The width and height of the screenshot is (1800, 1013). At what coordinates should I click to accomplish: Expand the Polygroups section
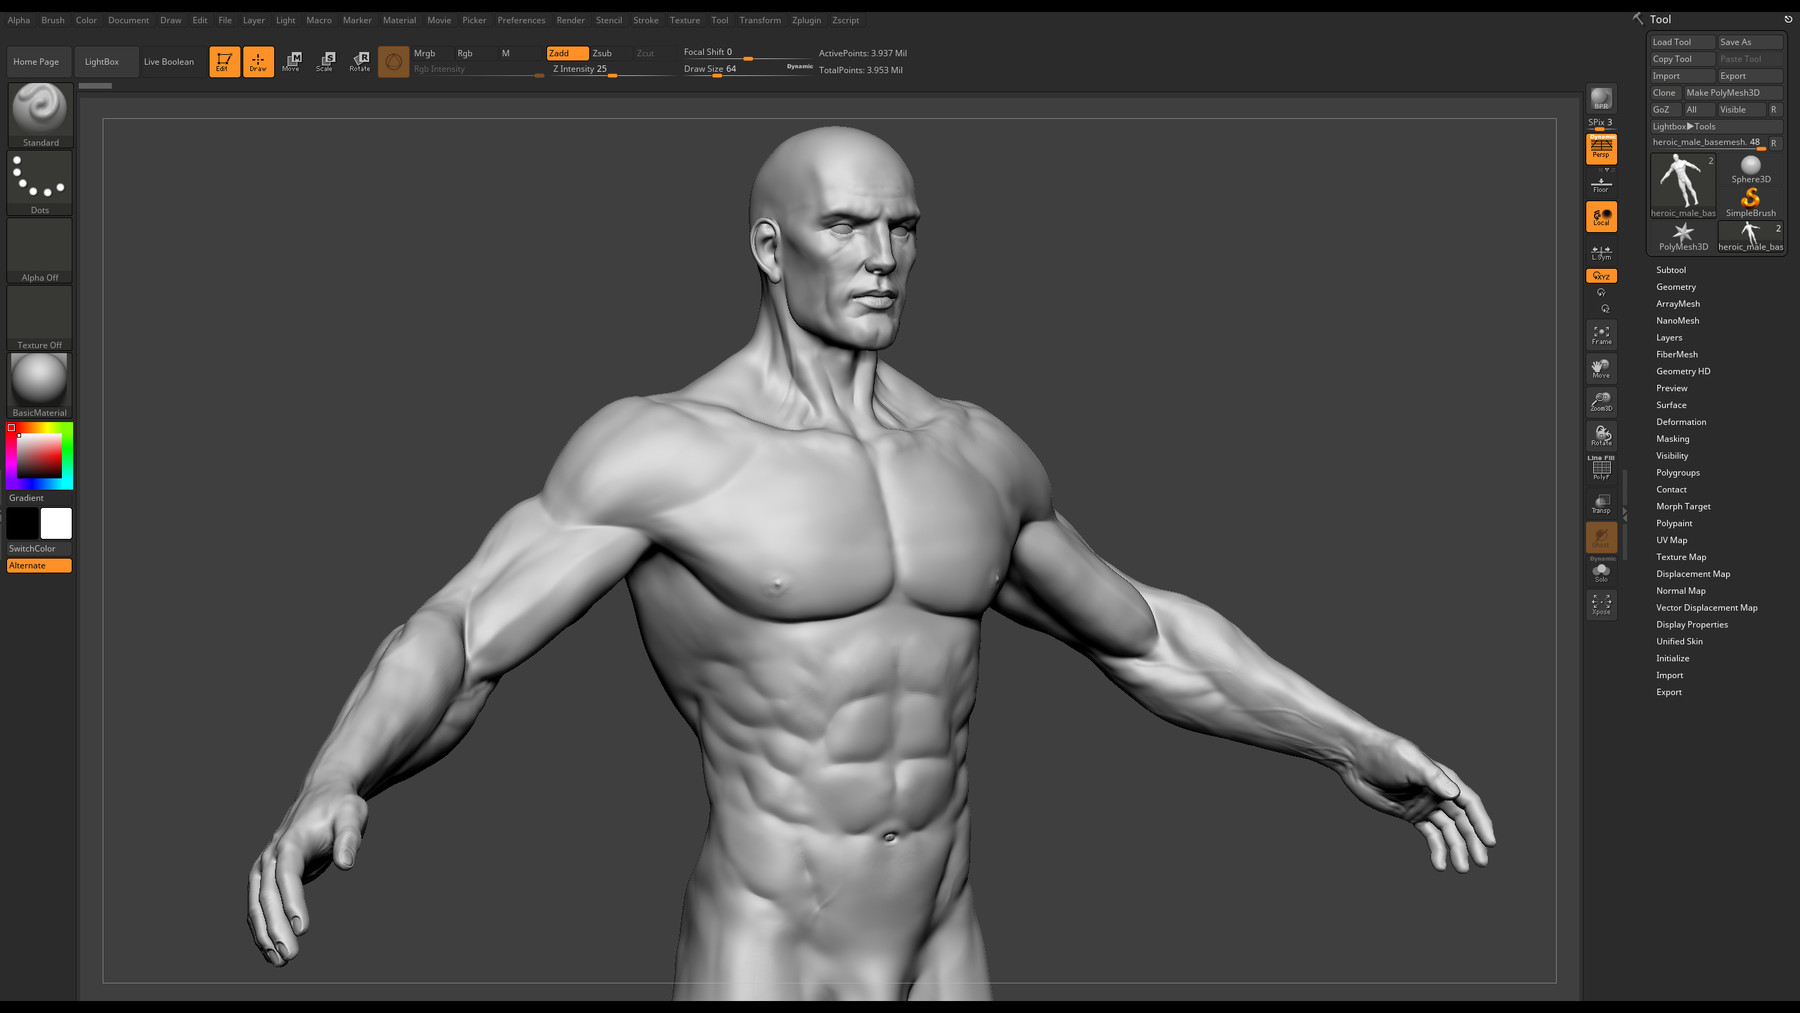pos(1678,473)
